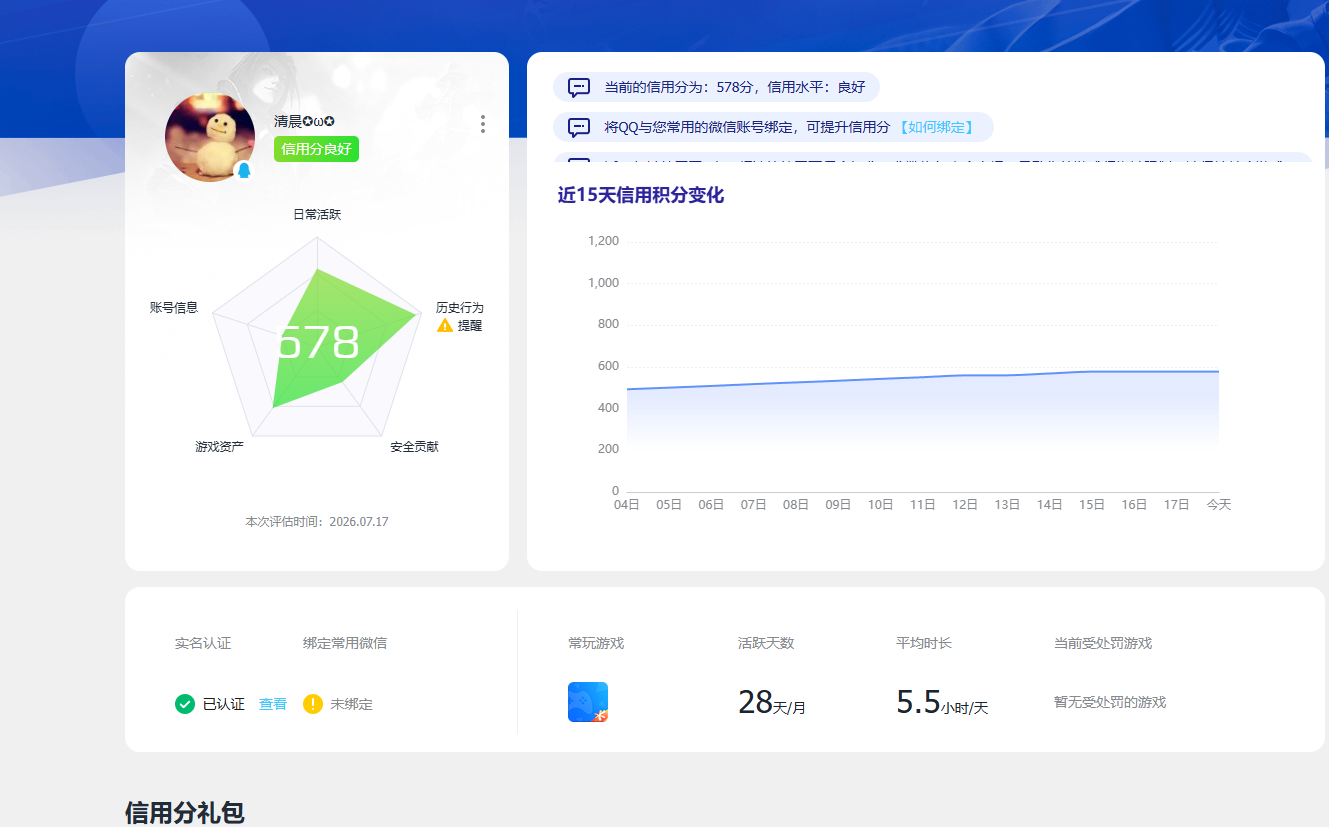Click the QQ penguin badge on avatar
Viewport: 1329px width, 827px height.
[x=244, y=170]
